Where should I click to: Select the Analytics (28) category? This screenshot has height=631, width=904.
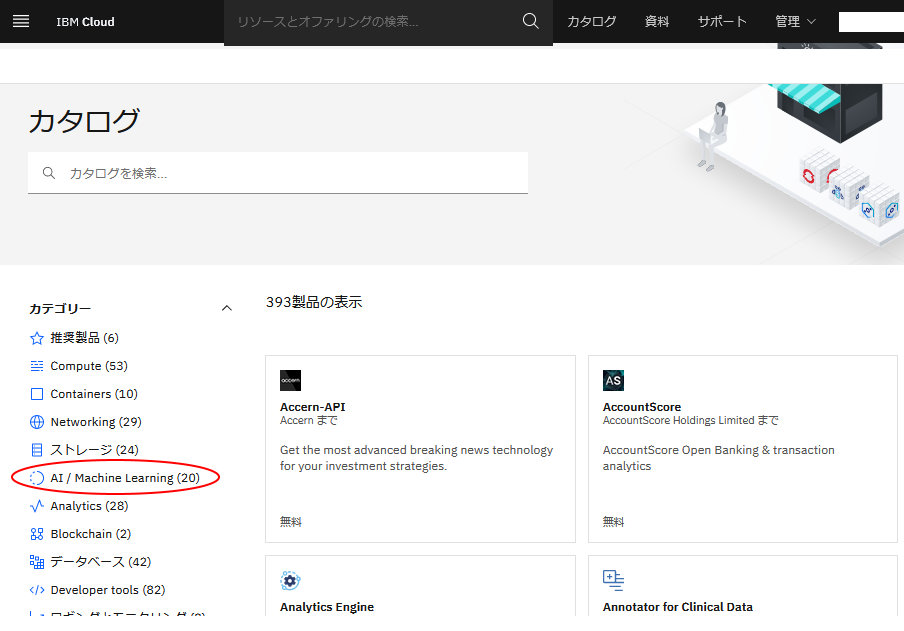point(89,506)
